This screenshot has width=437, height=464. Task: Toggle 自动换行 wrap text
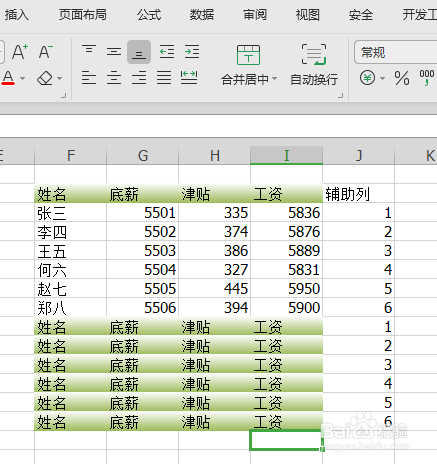pyautogui.click(x=314, y=64)
